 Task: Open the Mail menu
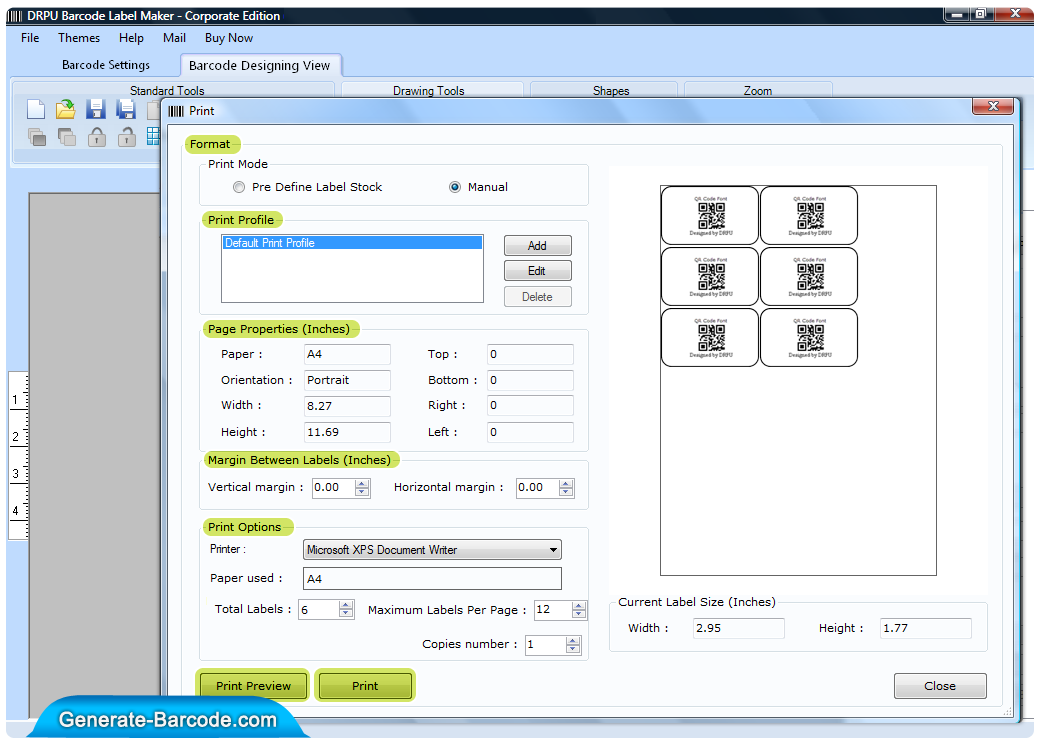coord(174,38)
